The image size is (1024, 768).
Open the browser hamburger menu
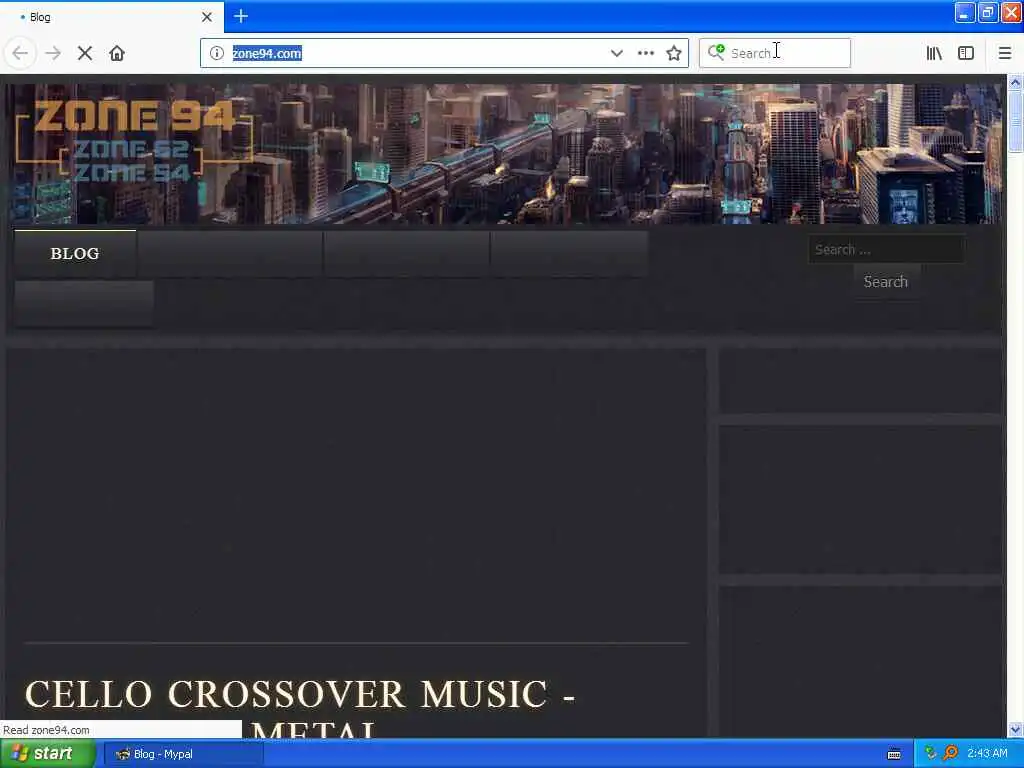[1004, 53]
